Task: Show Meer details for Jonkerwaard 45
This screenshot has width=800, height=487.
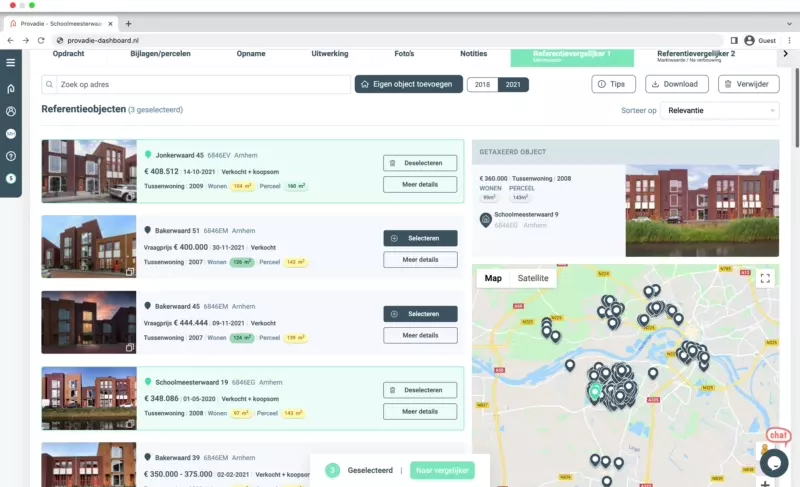Action: pos(420,185)
